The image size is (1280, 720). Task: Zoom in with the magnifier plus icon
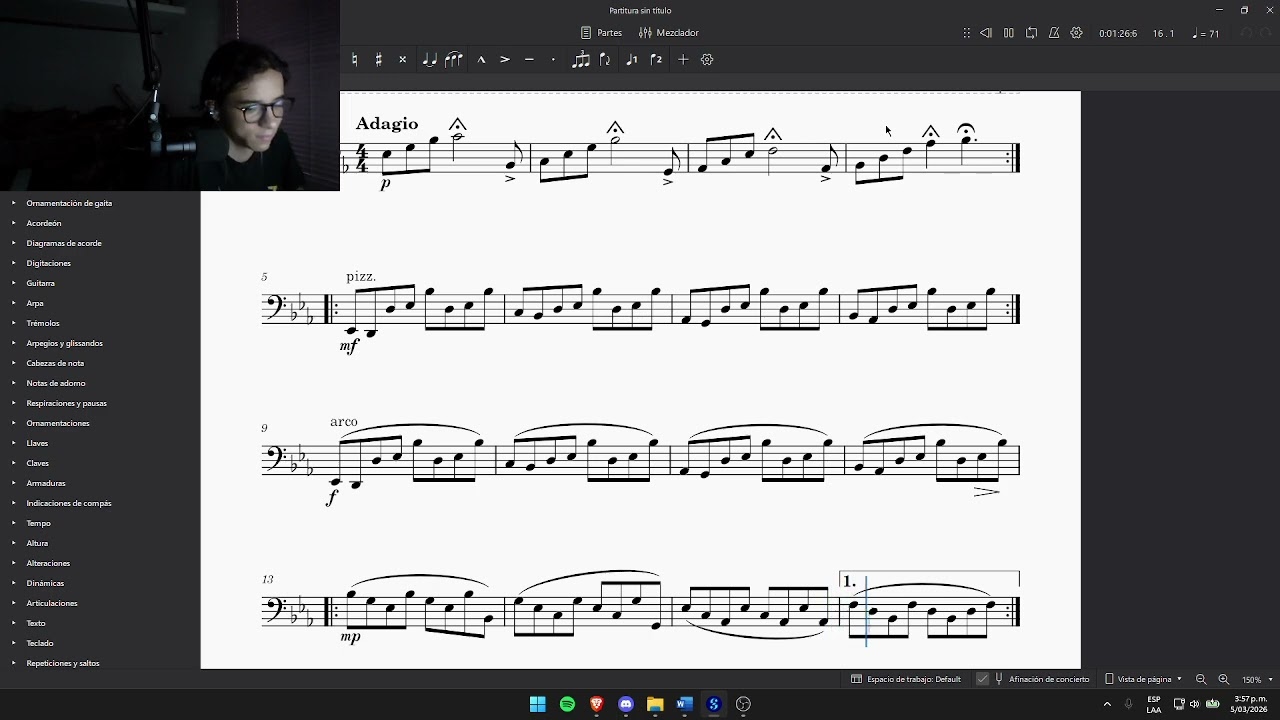1223,679
